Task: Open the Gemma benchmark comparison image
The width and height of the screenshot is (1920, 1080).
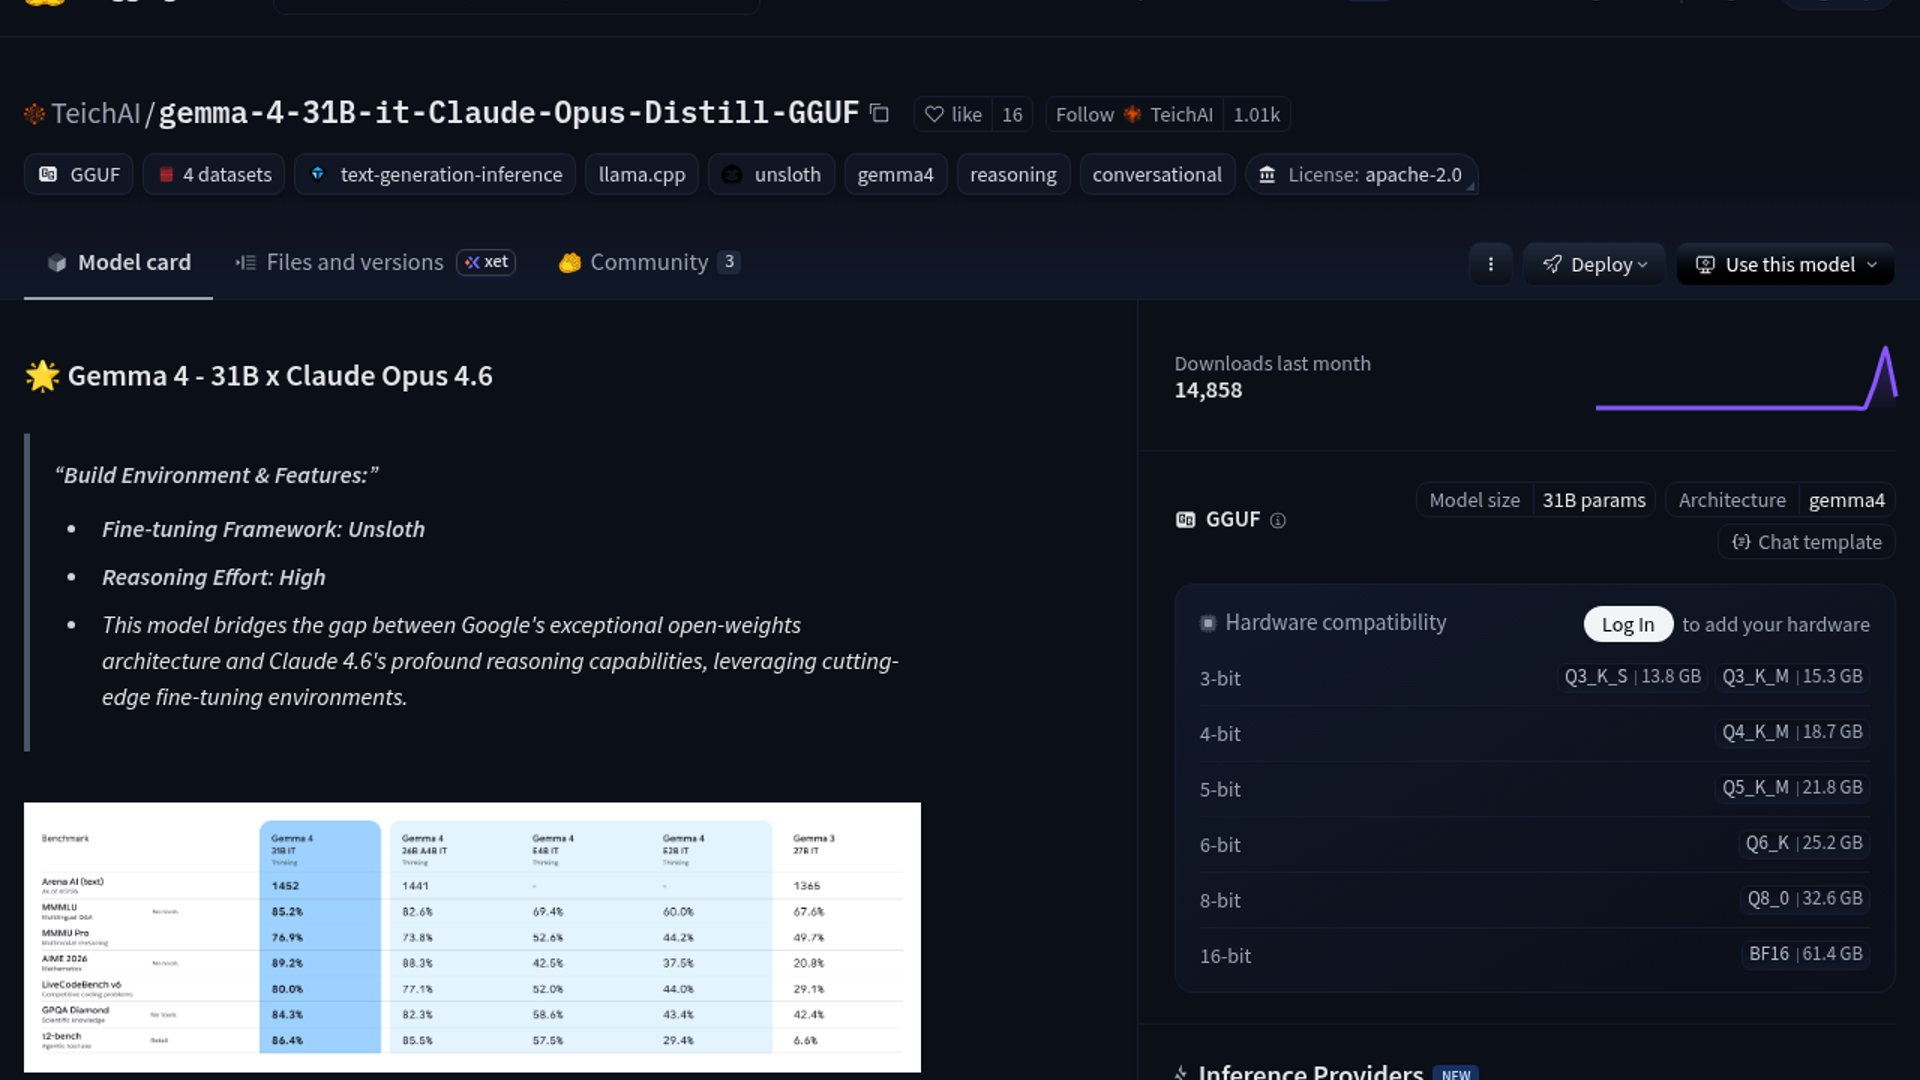Action: (x=472, y=937)
